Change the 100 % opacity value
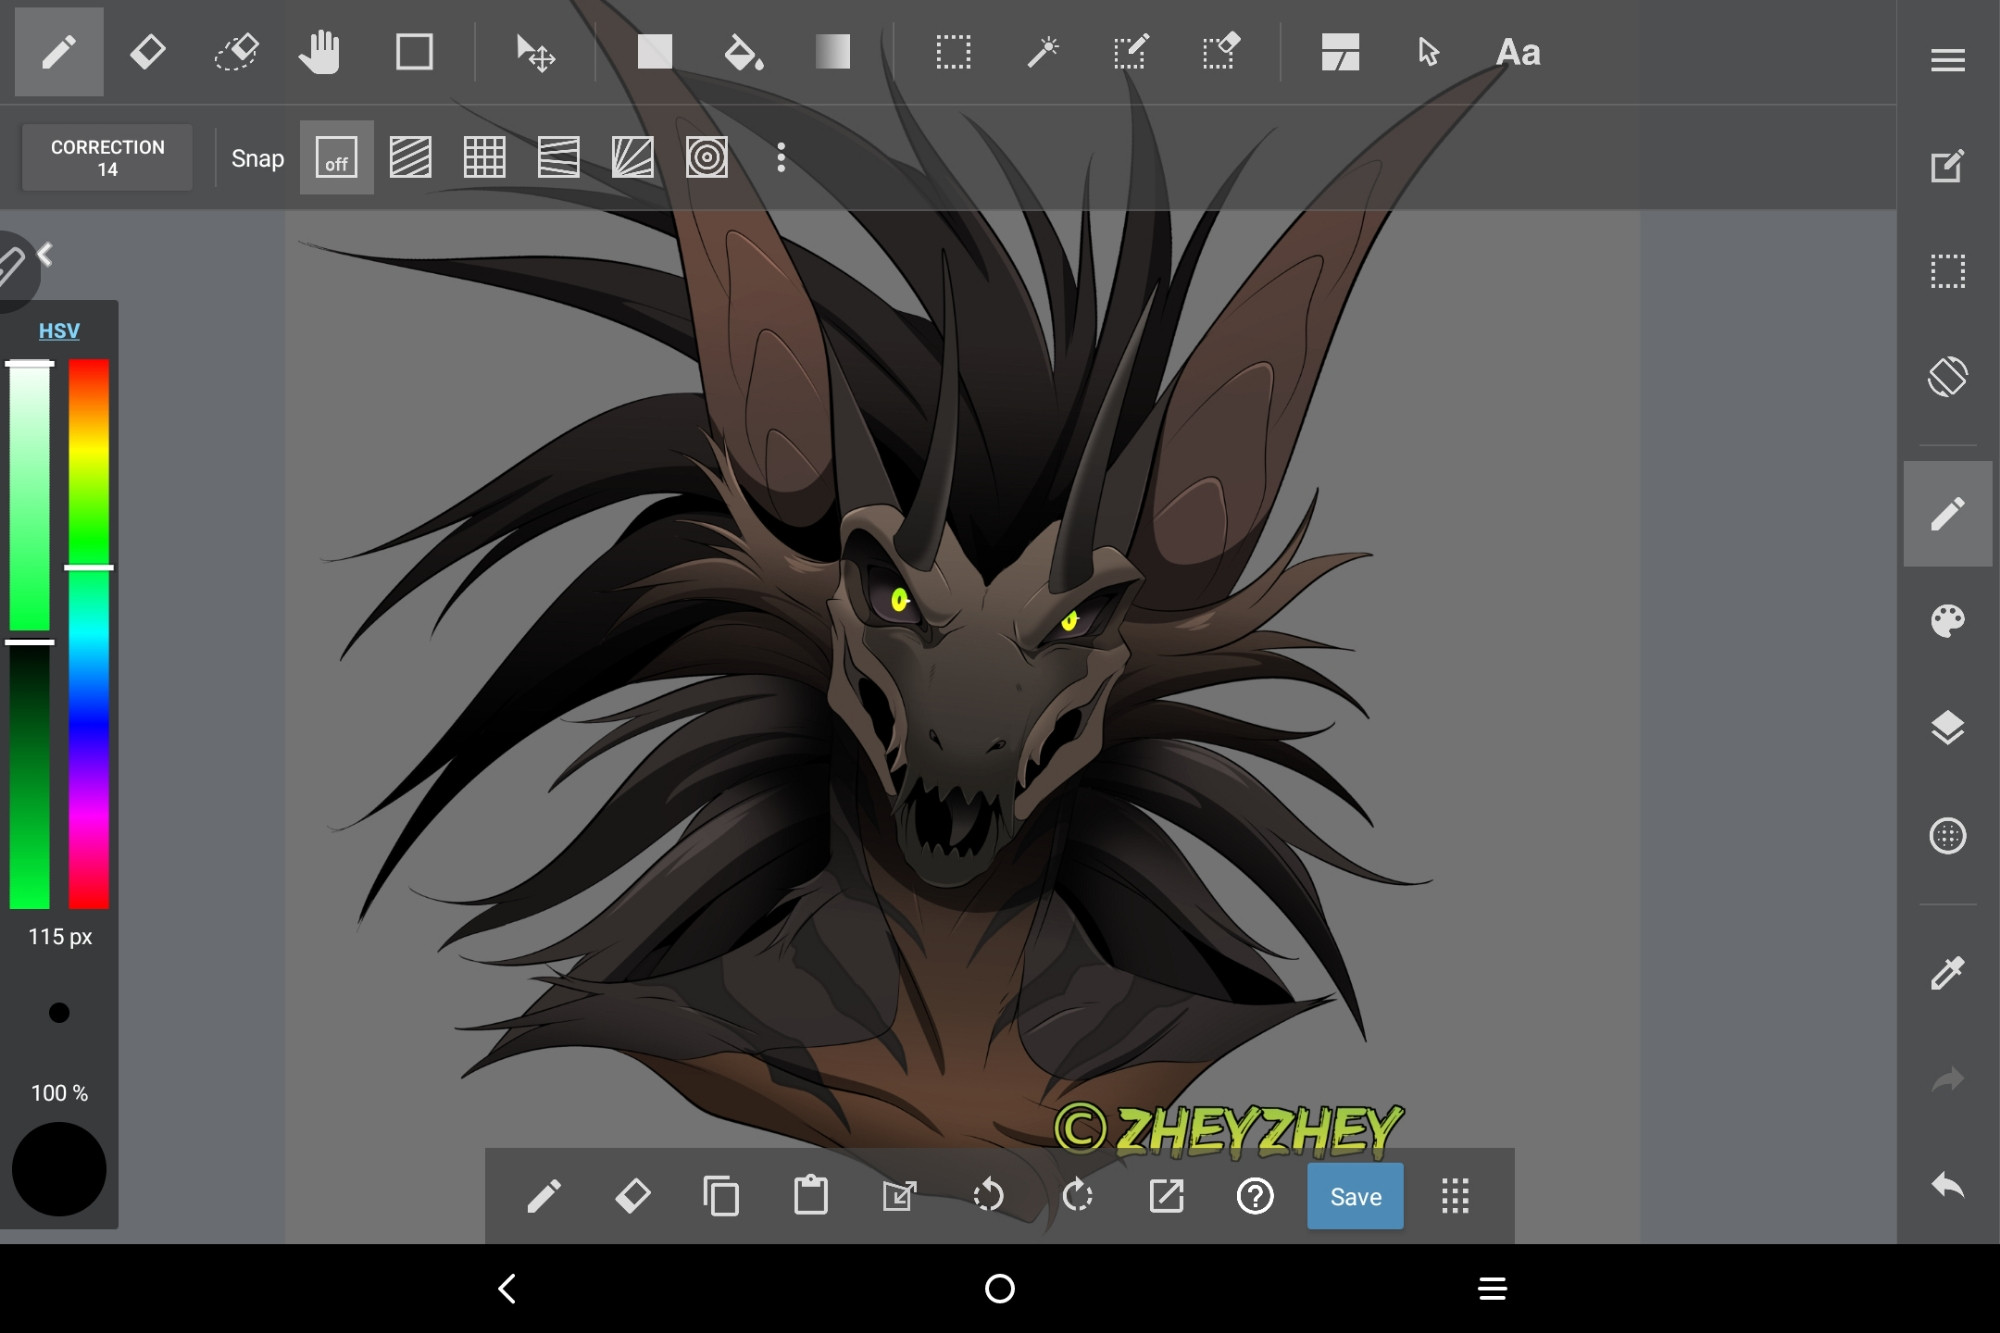2000x1333 pixels. tap(59, 1093)
